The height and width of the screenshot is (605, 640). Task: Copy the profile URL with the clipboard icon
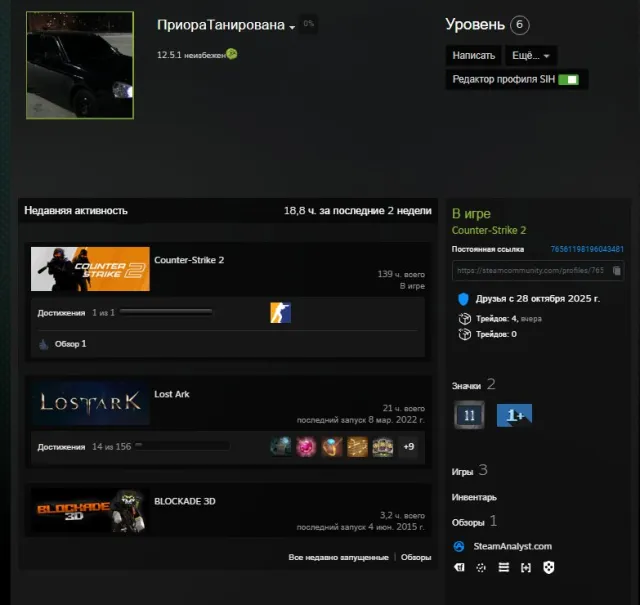pyautogui.click(x=617, y=270)
